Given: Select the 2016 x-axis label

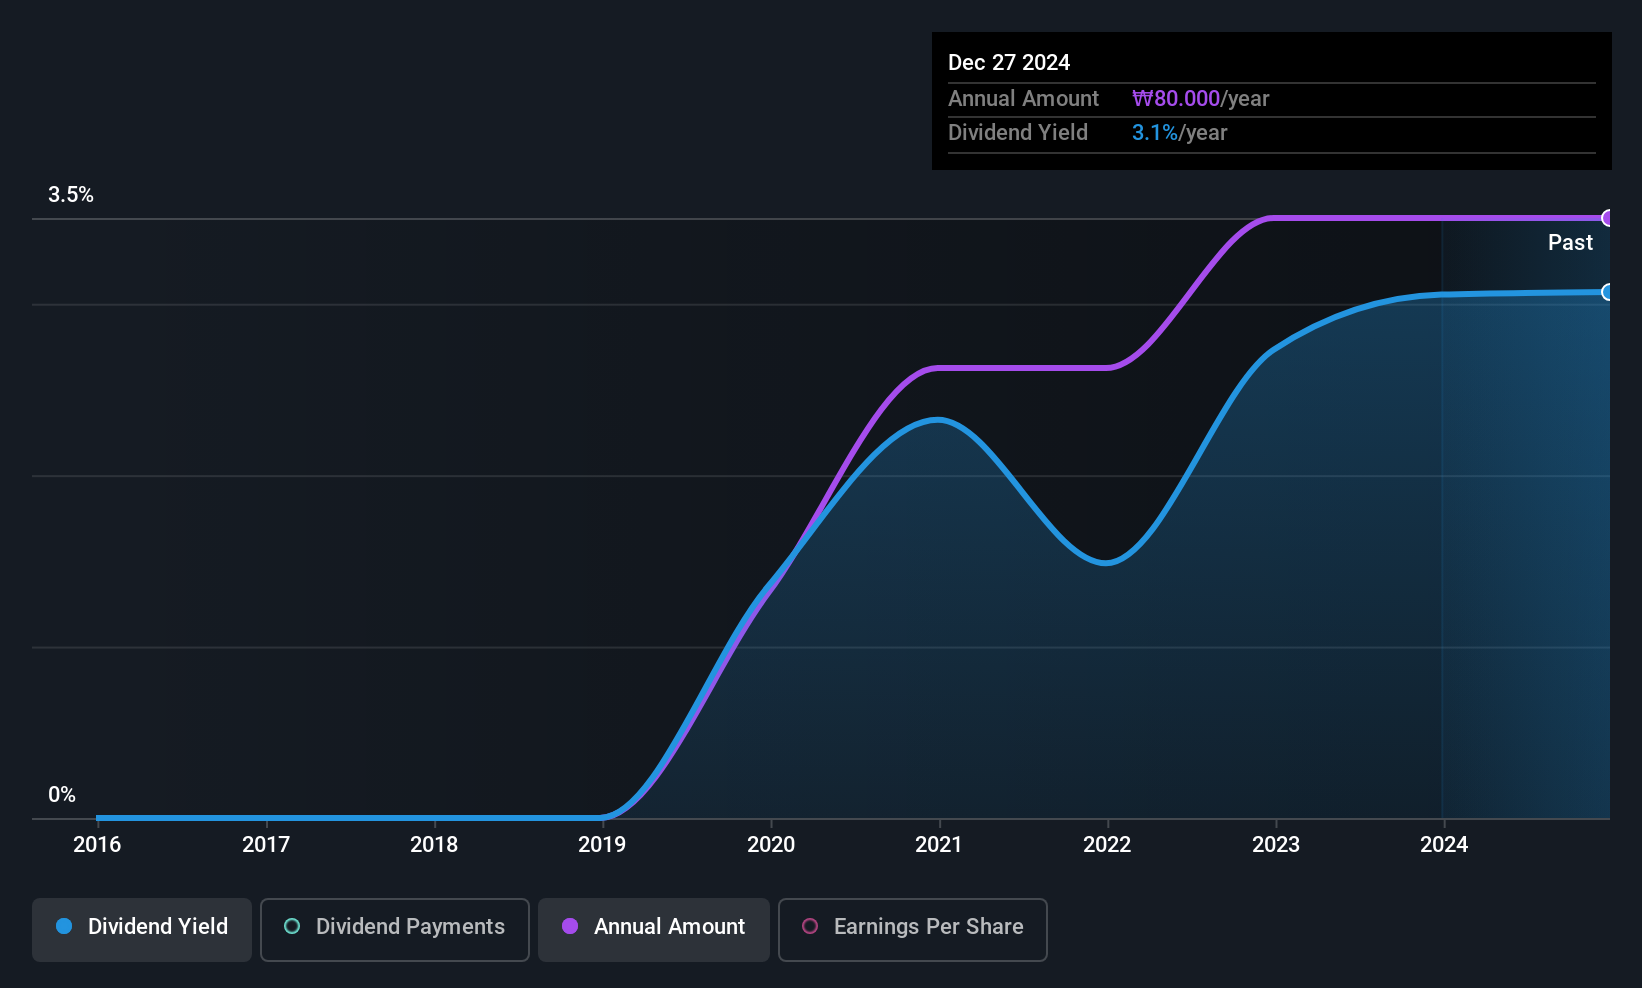Looking at the screenshot, I should (x=97, y=844).
